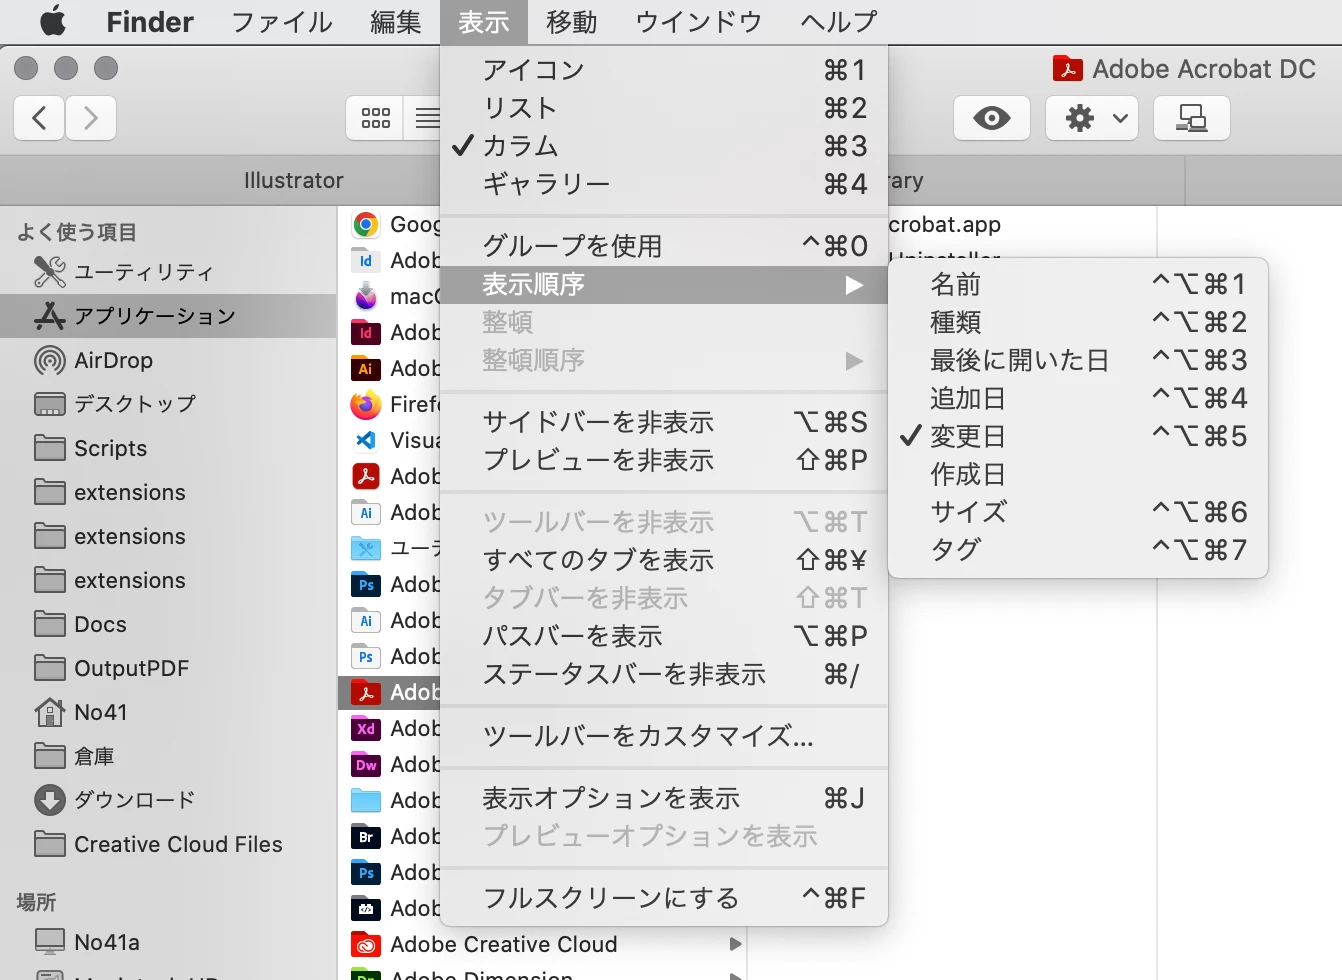Click the screen share toolbar button
This screenshot has height=980, width=1342.
(1191, 118)
